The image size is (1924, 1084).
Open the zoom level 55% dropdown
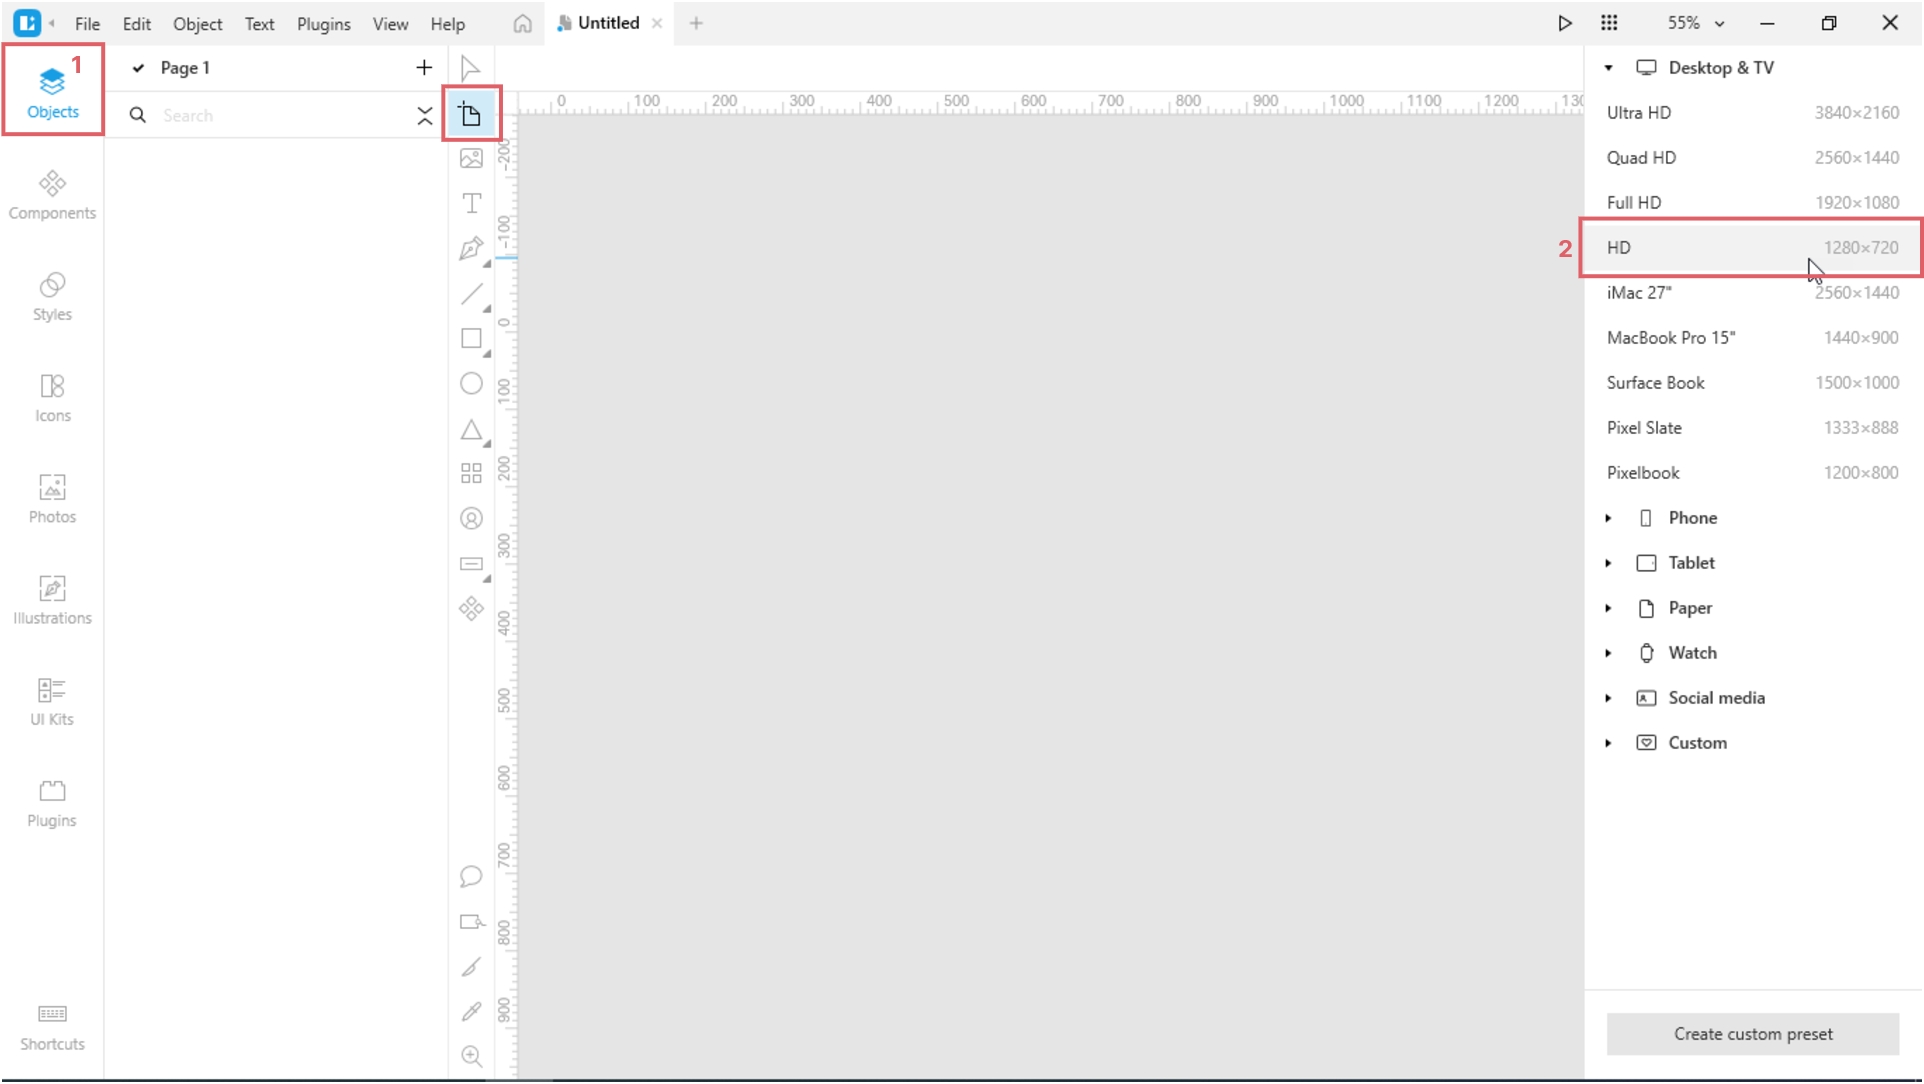(1695, 23)
